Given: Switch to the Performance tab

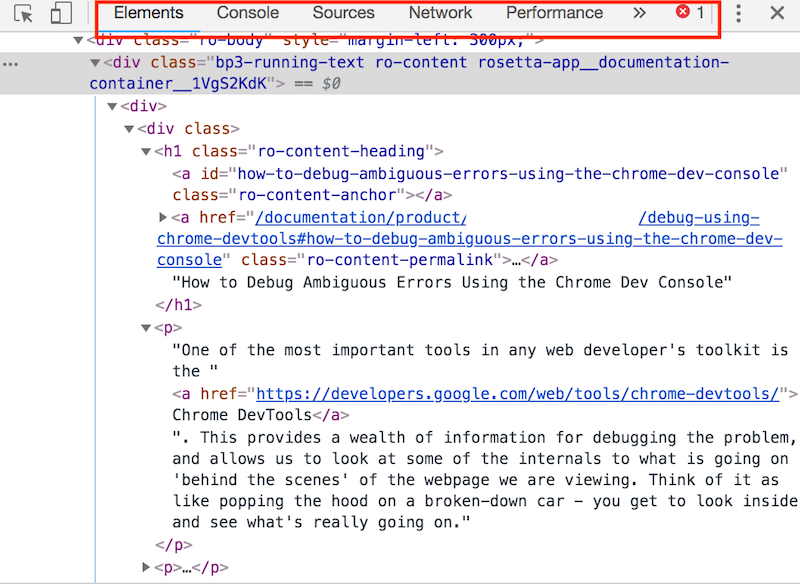Looking at the screenshot, I should pyautogui.click(x=554, y=13).
